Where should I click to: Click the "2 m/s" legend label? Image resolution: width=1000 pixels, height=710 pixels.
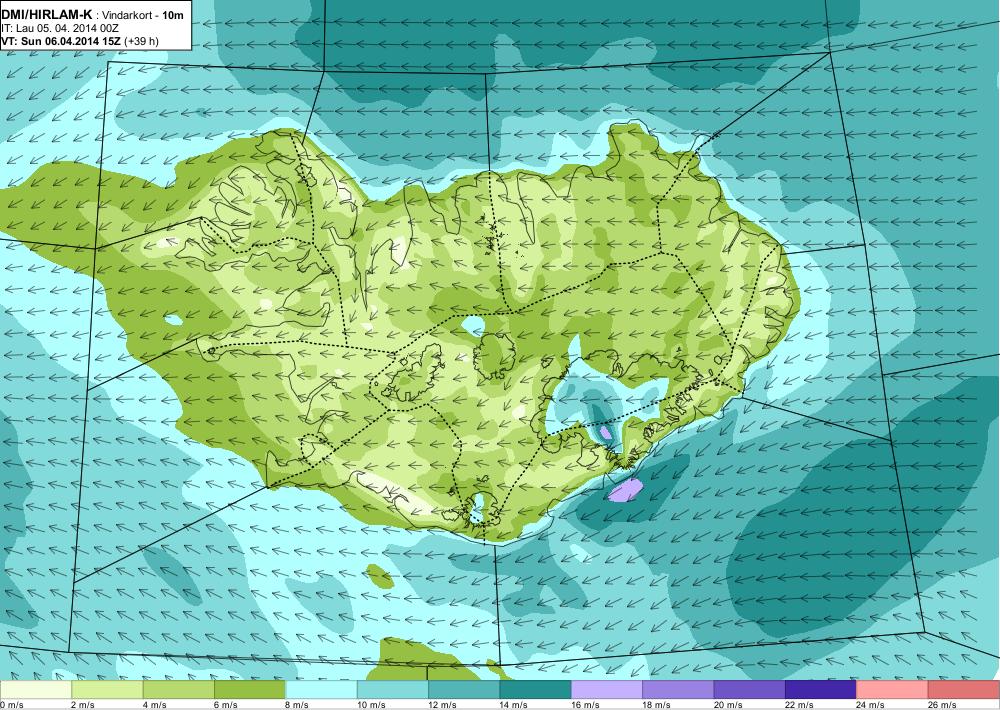(x=83, y=705)
